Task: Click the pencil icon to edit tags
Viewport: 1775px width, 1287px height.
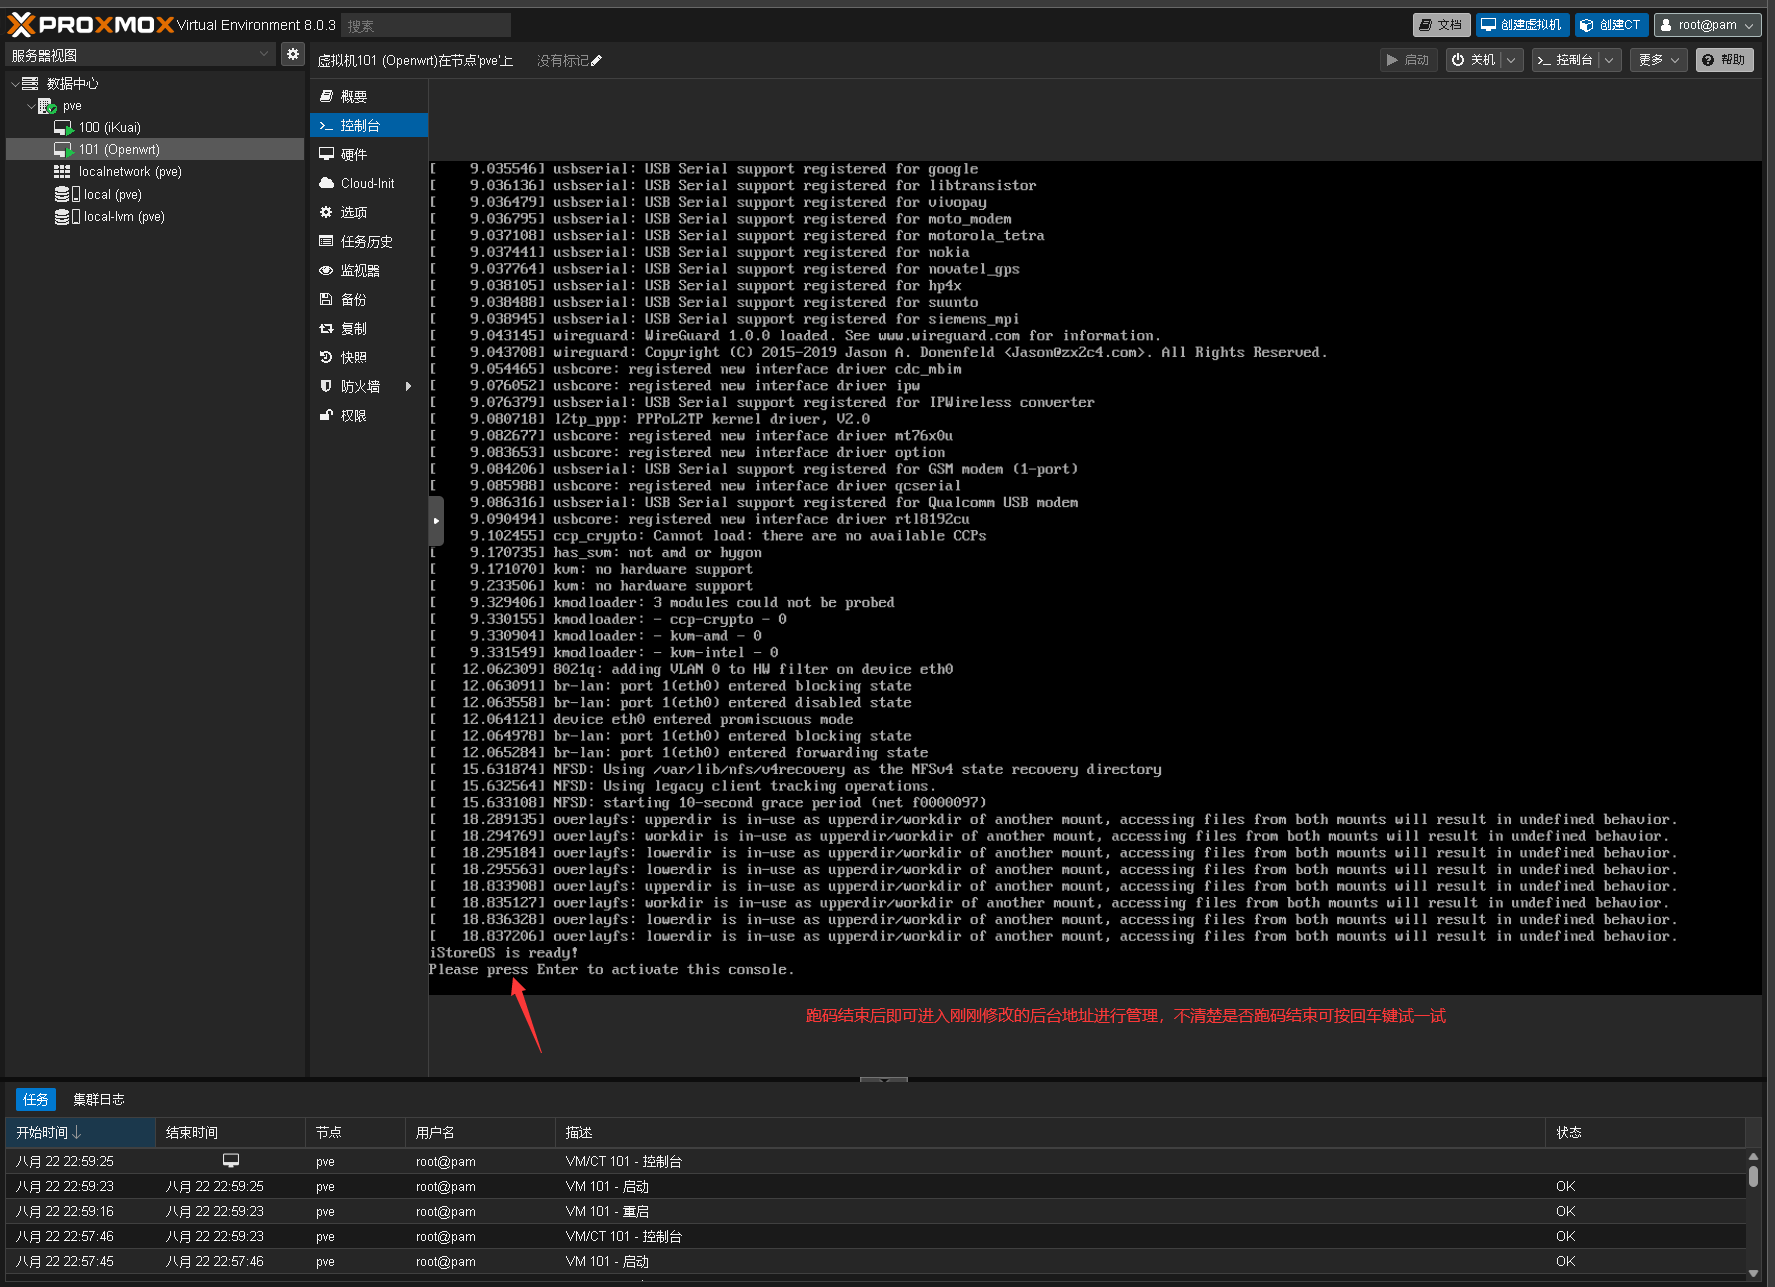Action: tap(597, 61)
